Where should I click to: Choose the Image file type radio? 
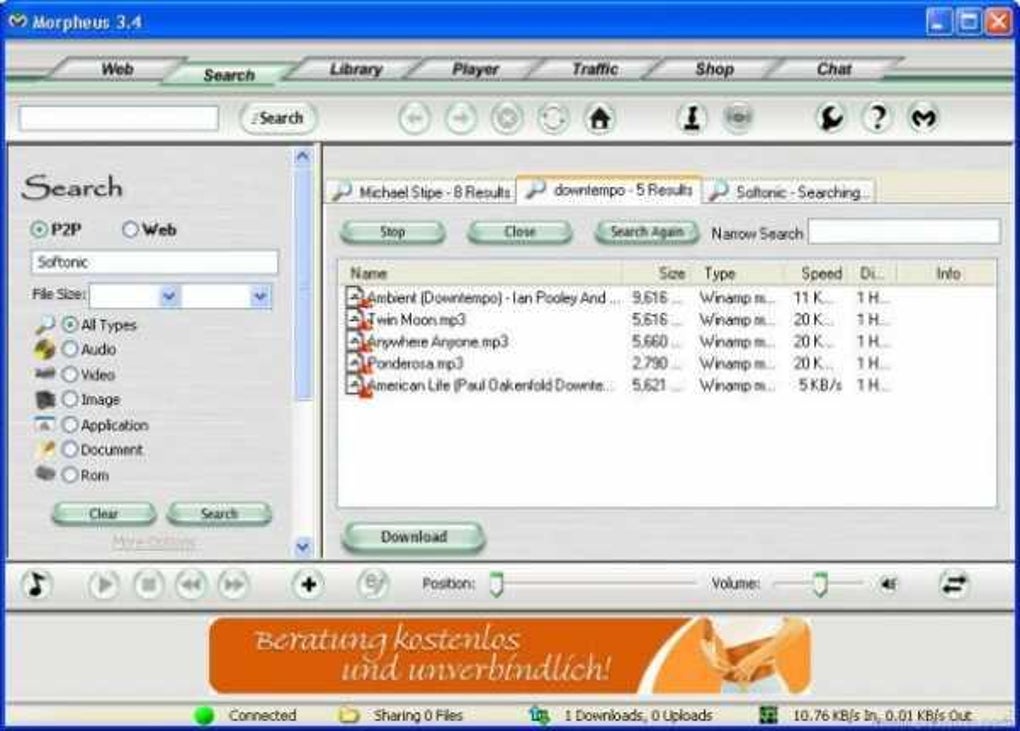point(70,399)
